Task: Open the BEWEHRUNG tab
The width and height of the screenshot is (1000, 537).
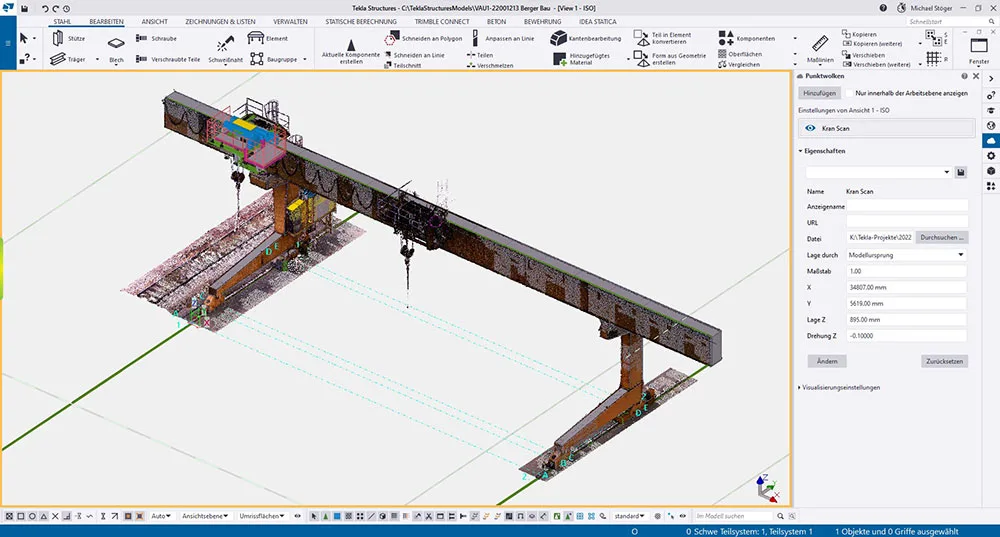Action: [543, 22]
